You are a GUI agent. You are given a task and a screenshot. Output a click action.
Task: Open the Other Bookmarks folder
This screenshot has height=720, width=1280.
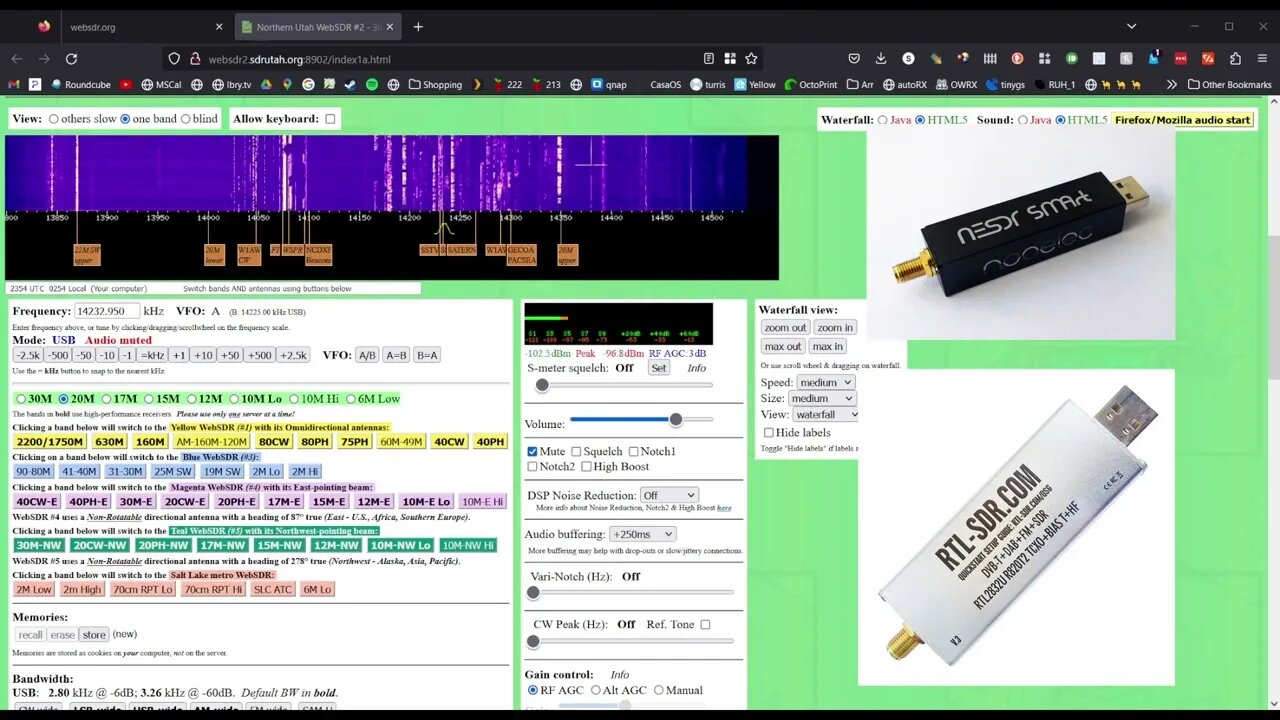[x=1229, y=85]
